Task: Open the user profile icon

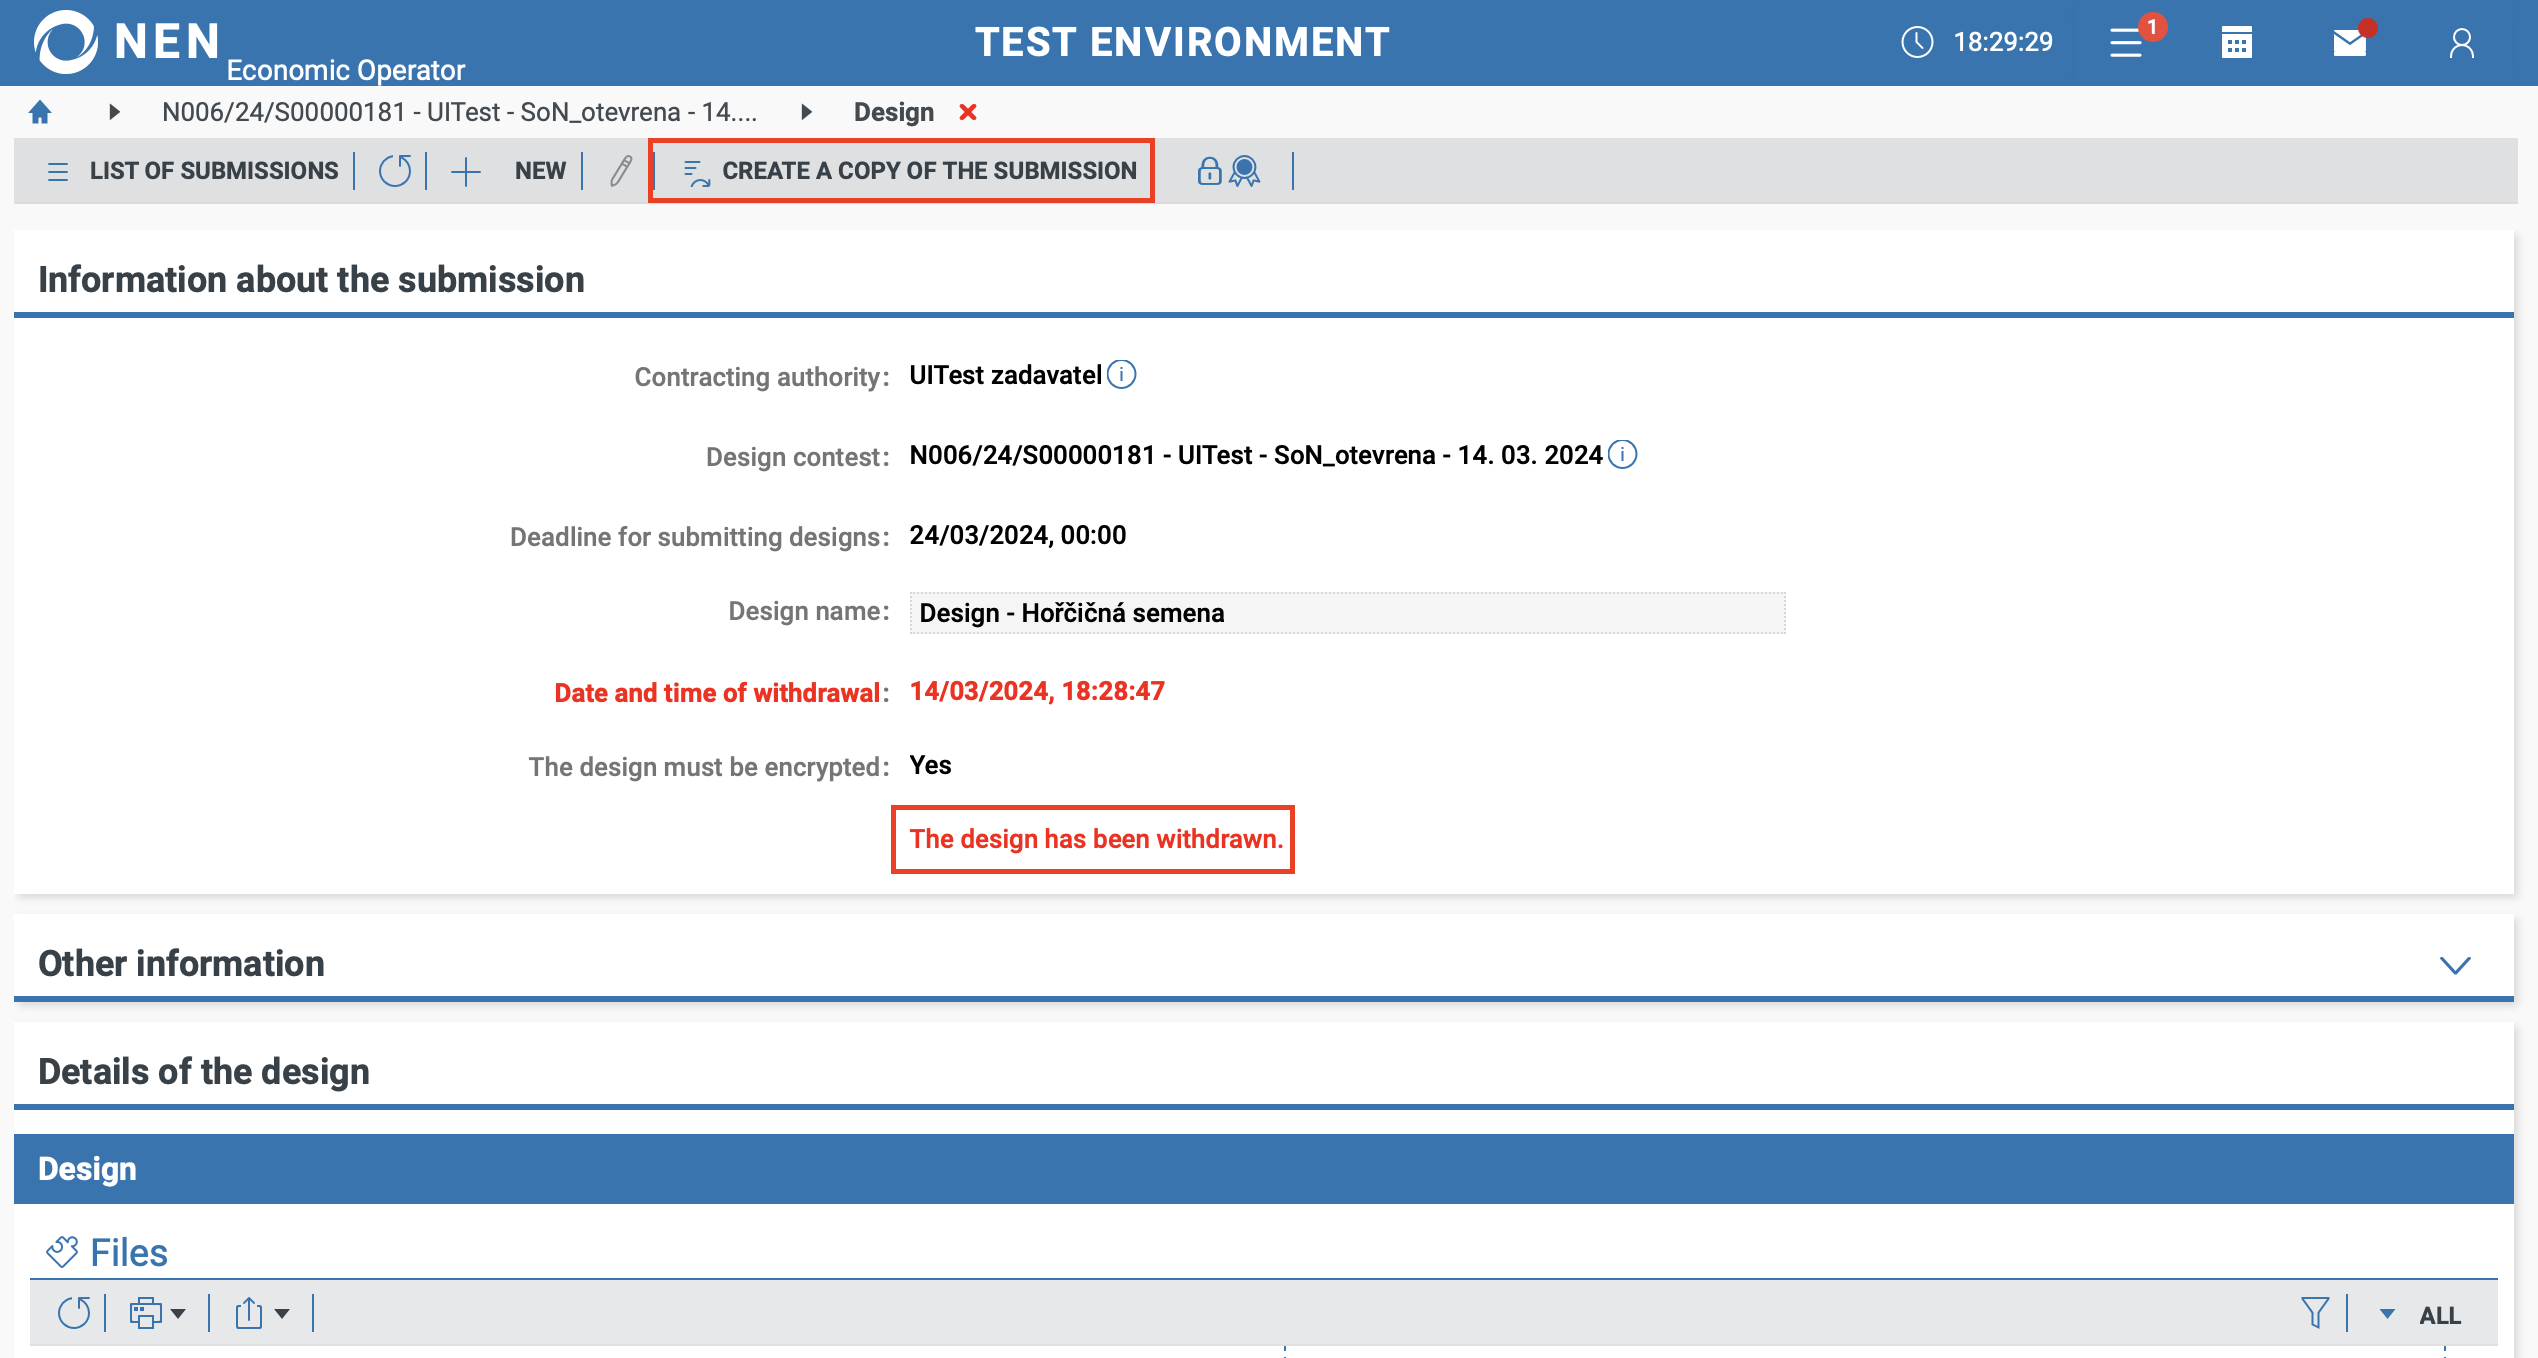Action: tap(2461, 42)
